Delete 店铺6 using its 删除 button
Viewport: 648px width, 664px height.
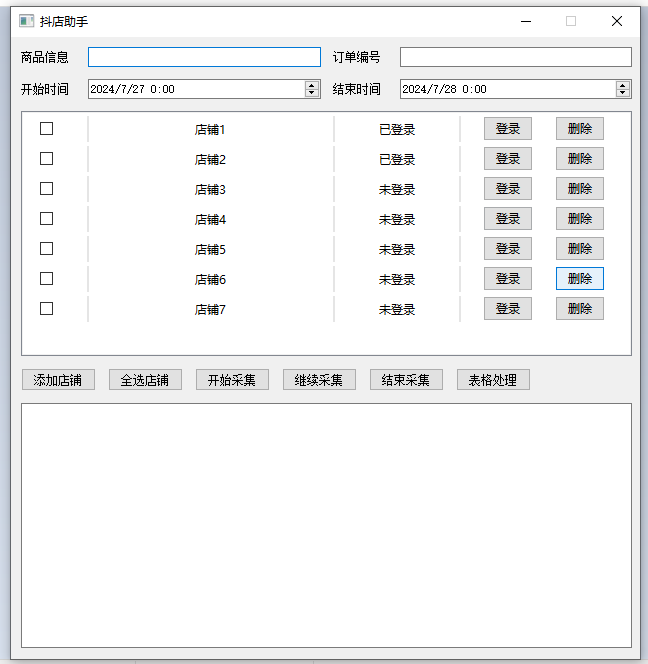tap(579, 279)
